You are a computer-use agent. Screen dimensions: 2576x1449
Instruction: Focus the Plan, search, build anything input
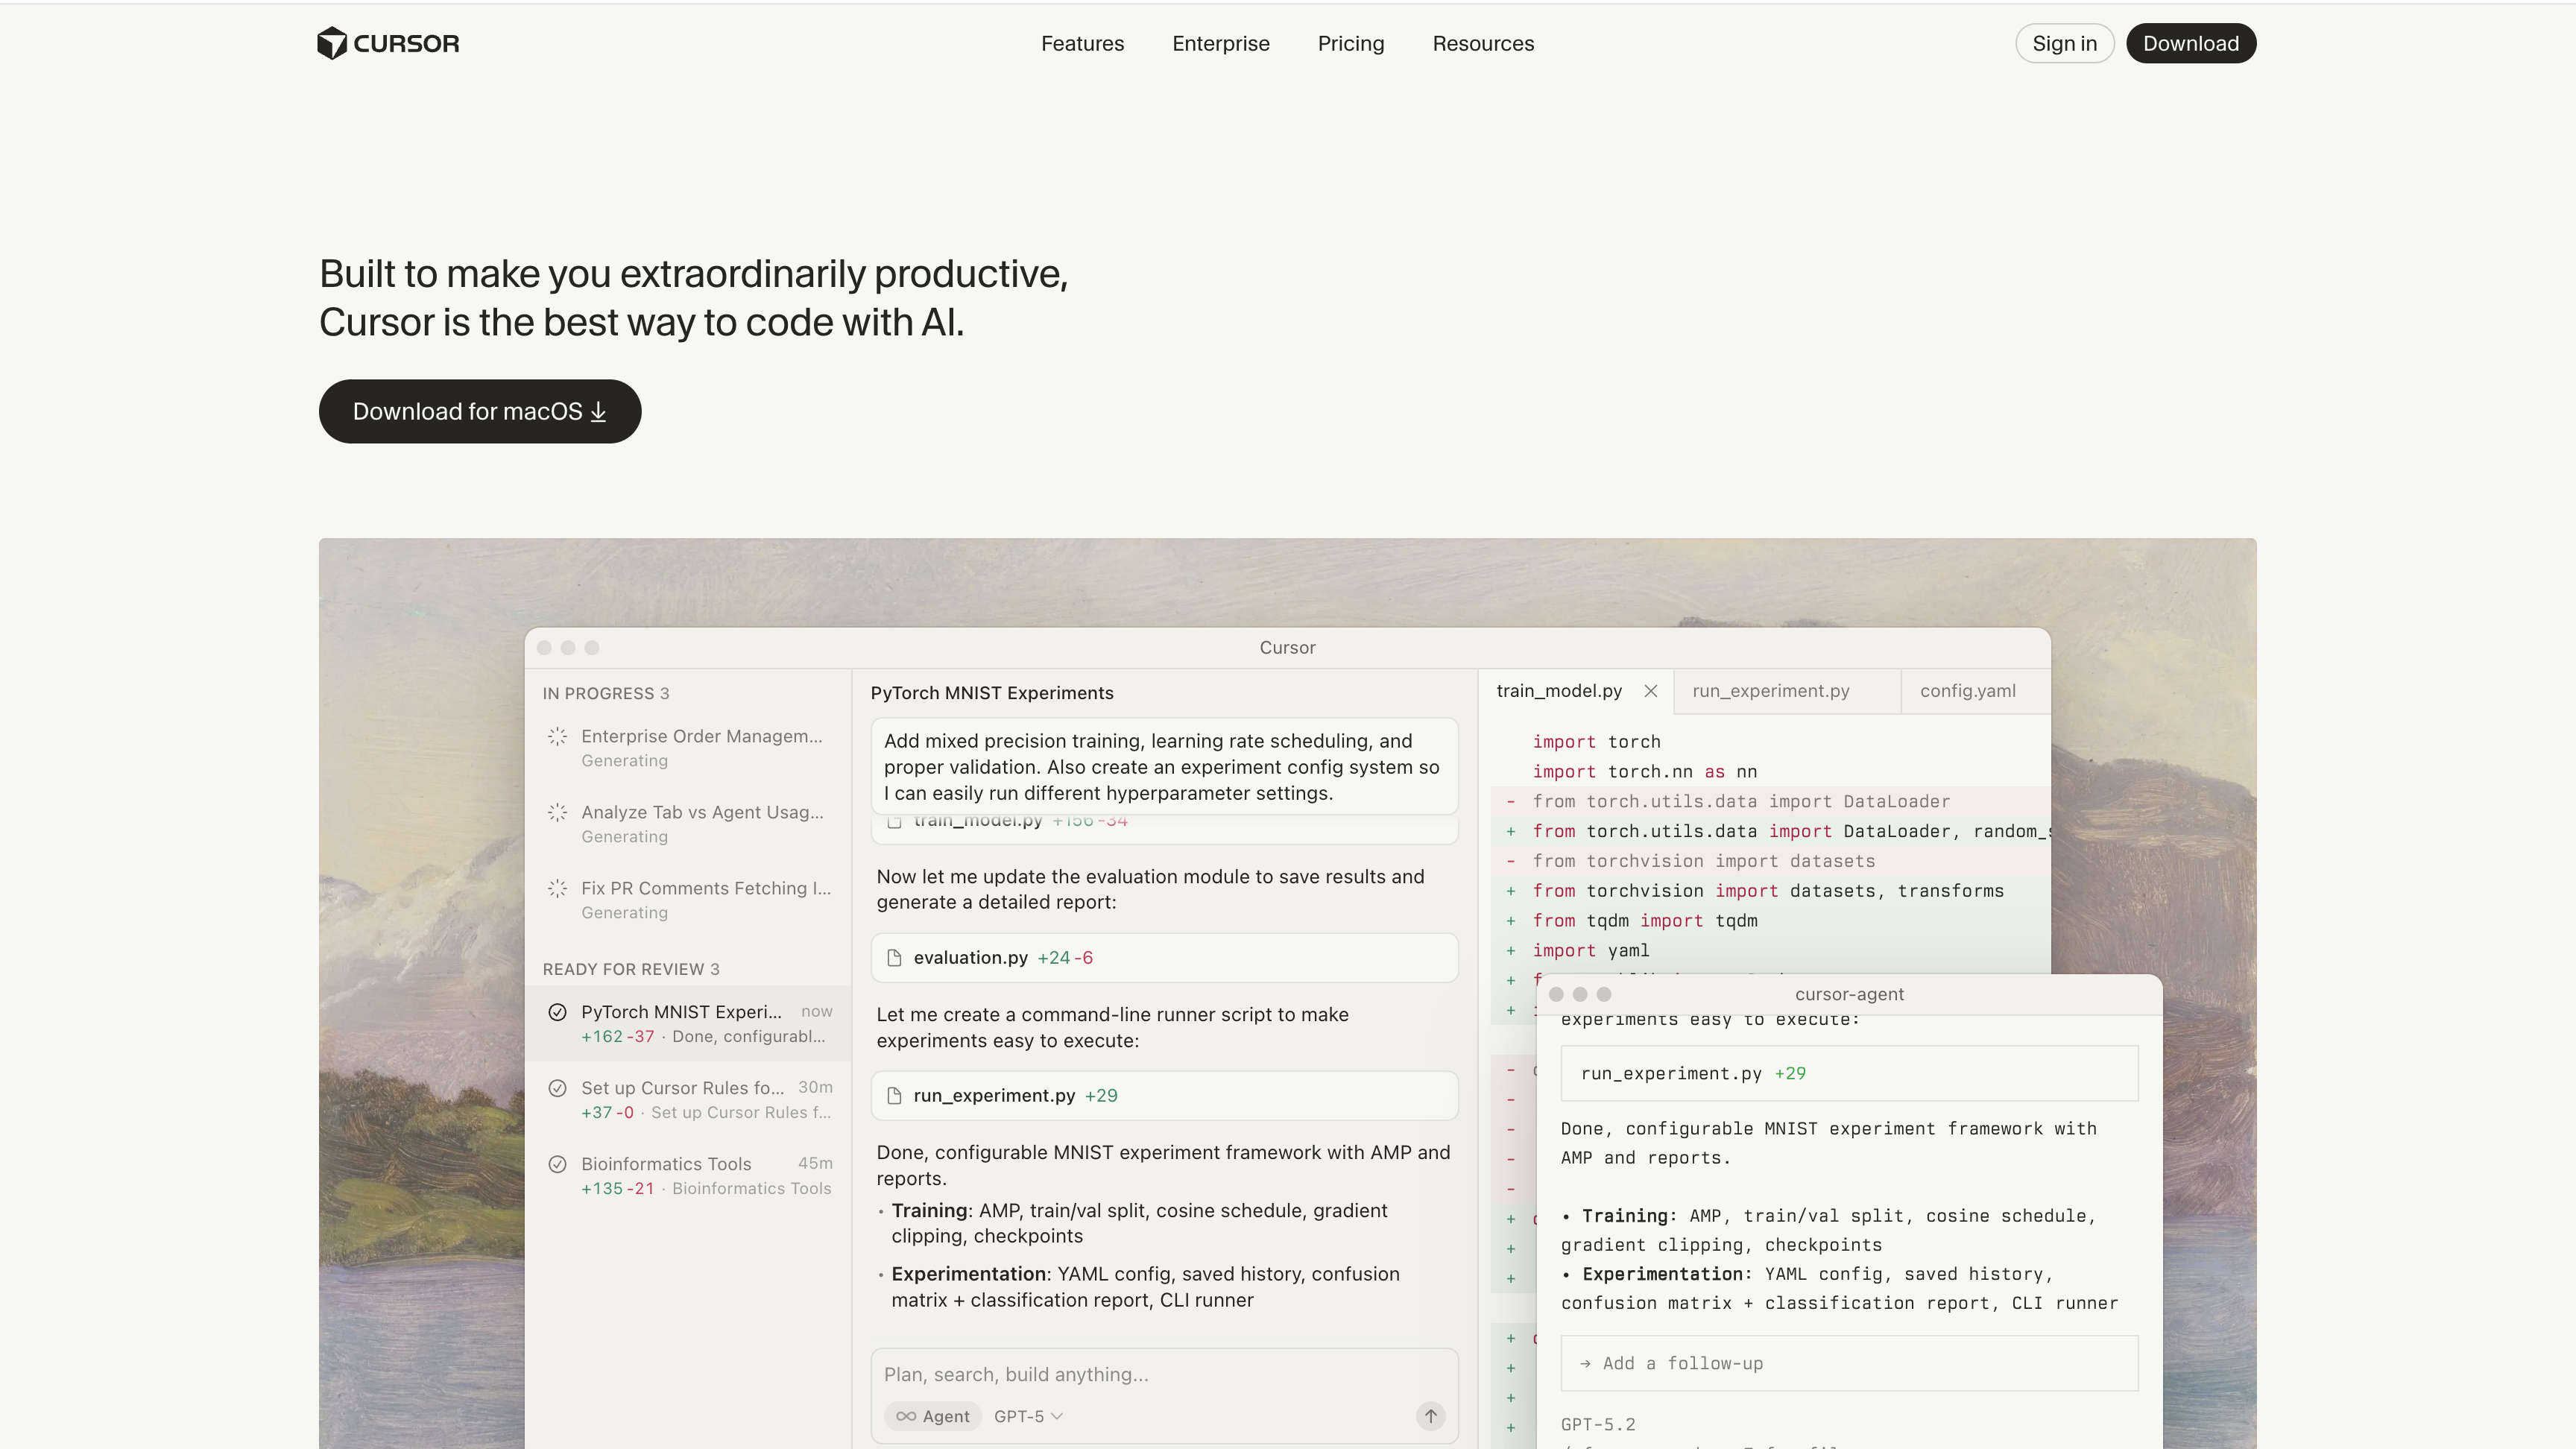point(1100,1374)
